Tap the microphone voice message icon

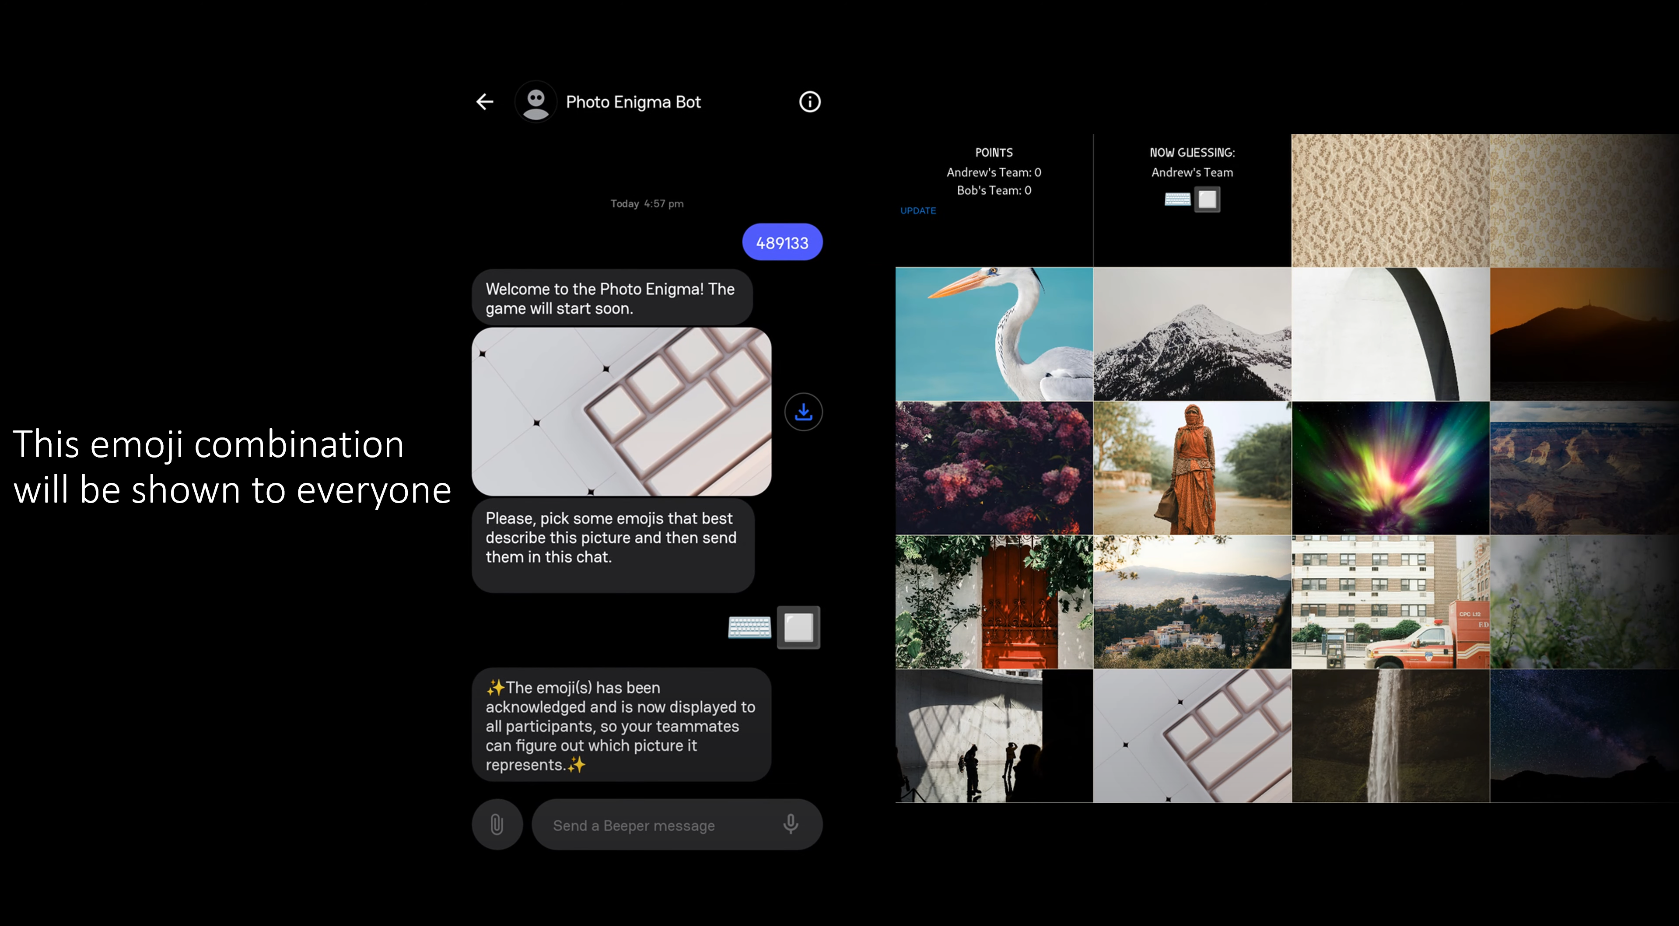(790, 824)
